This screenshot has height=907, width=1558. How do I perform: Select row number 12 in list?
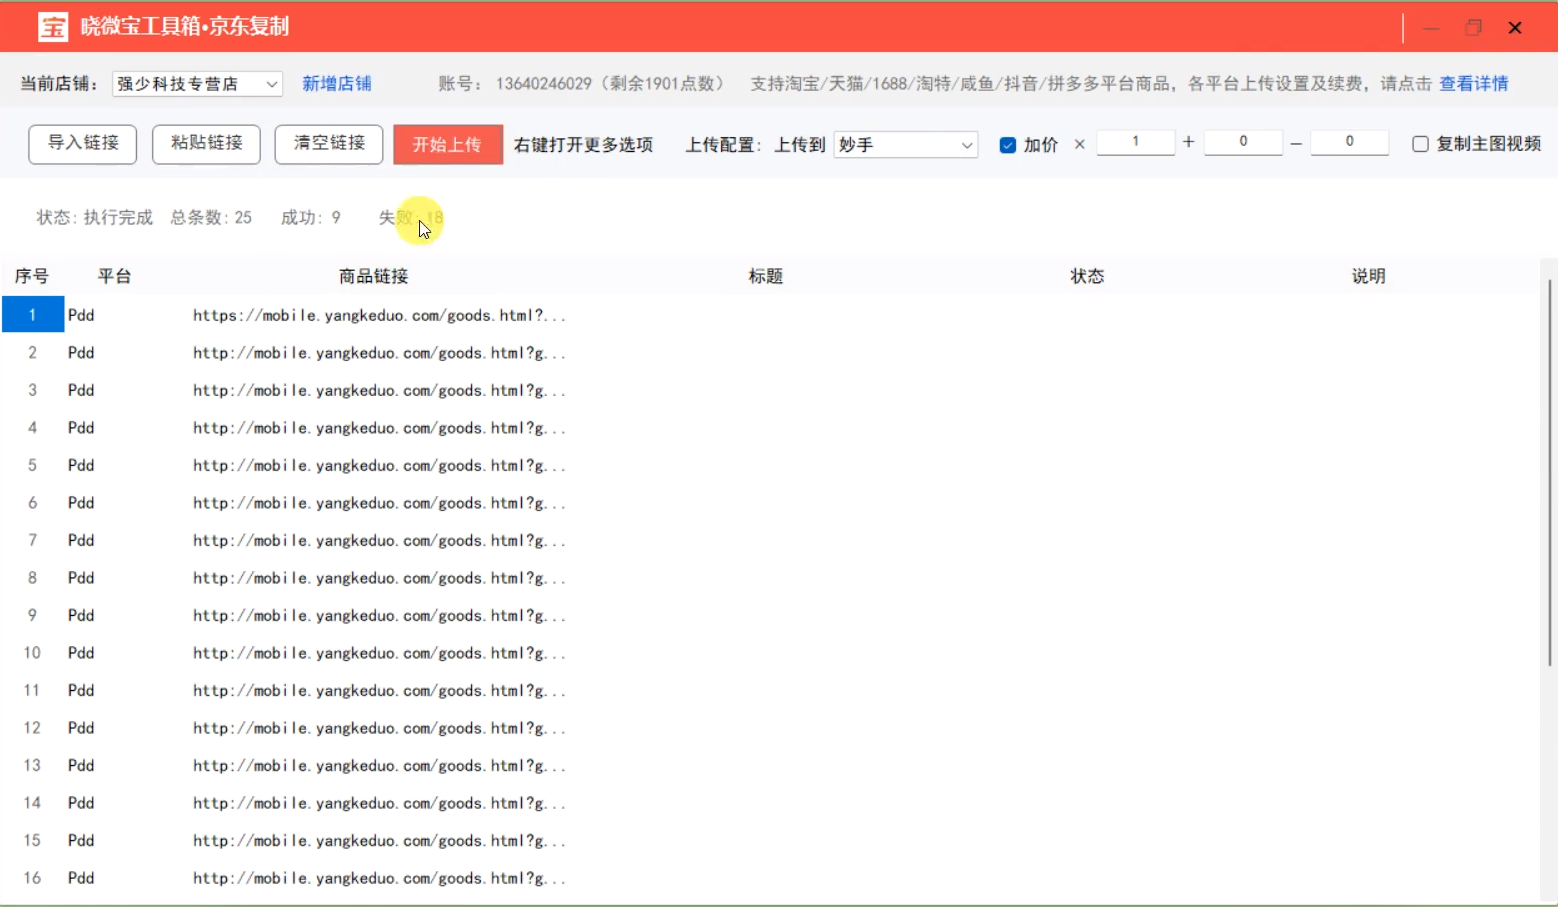pyautogui.click(x=32, y=728)
